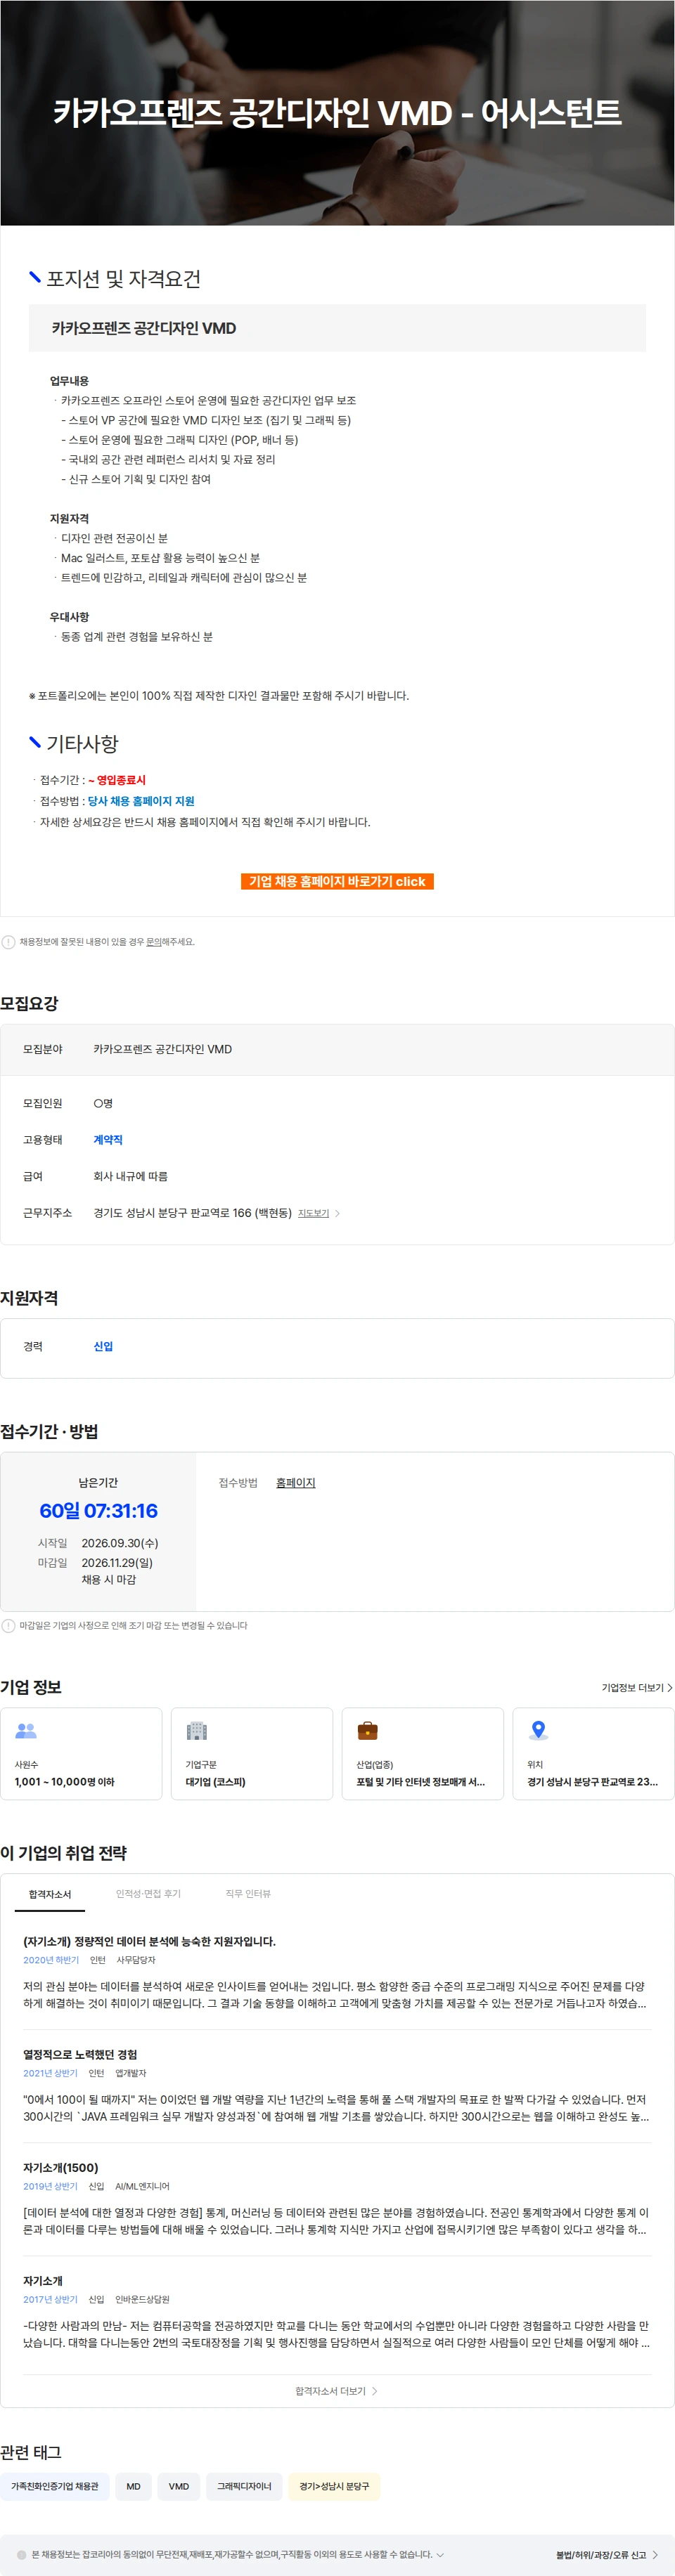Click the 대기업 (코스피) company type card
The width and height of the screenshot is (675, 2576).
tap(252, 1753)
